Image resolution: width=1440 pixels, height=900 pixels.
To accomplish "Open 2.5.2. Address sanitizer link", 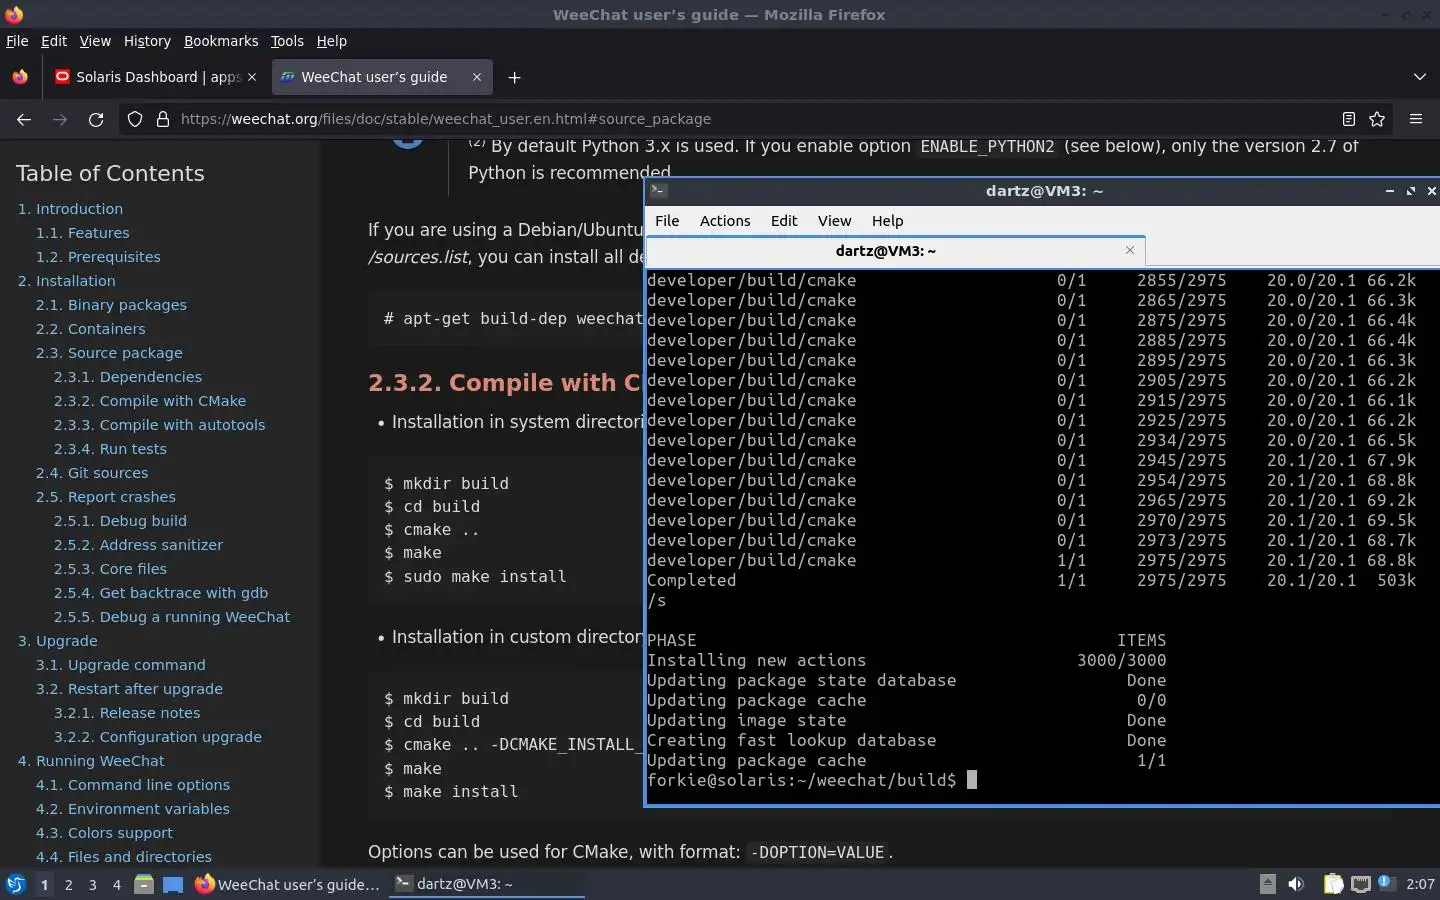I will 138,545.
